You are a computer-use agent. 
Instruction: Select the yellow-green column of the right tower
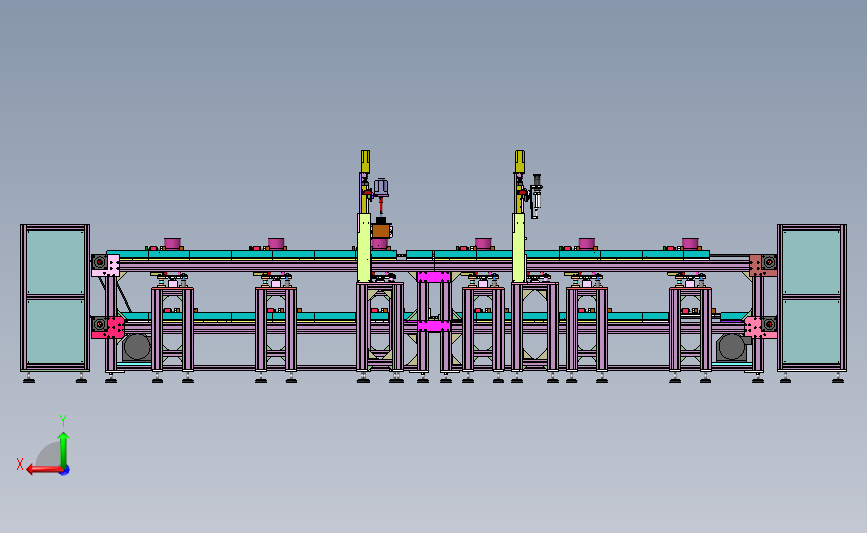click(x=519, y=248)
